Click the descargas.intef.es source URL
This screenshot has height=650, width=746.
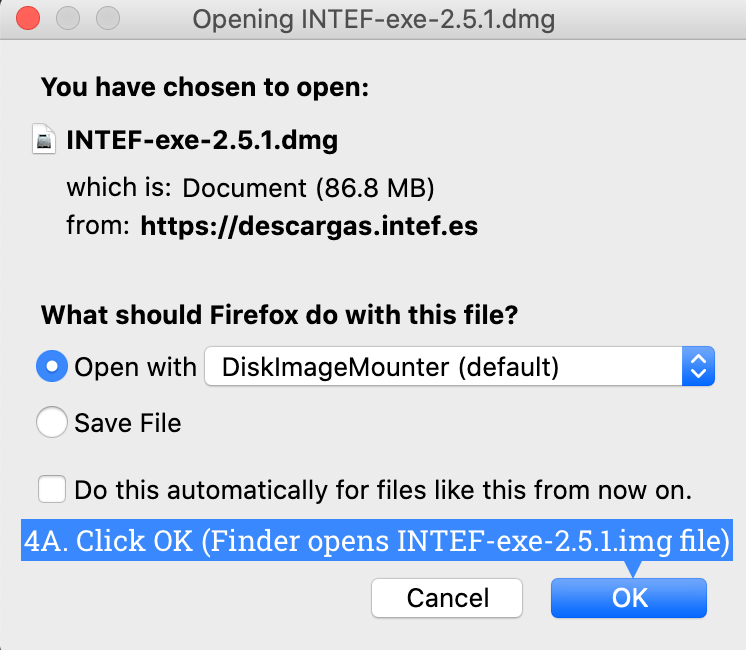click(x=309, y=226)
